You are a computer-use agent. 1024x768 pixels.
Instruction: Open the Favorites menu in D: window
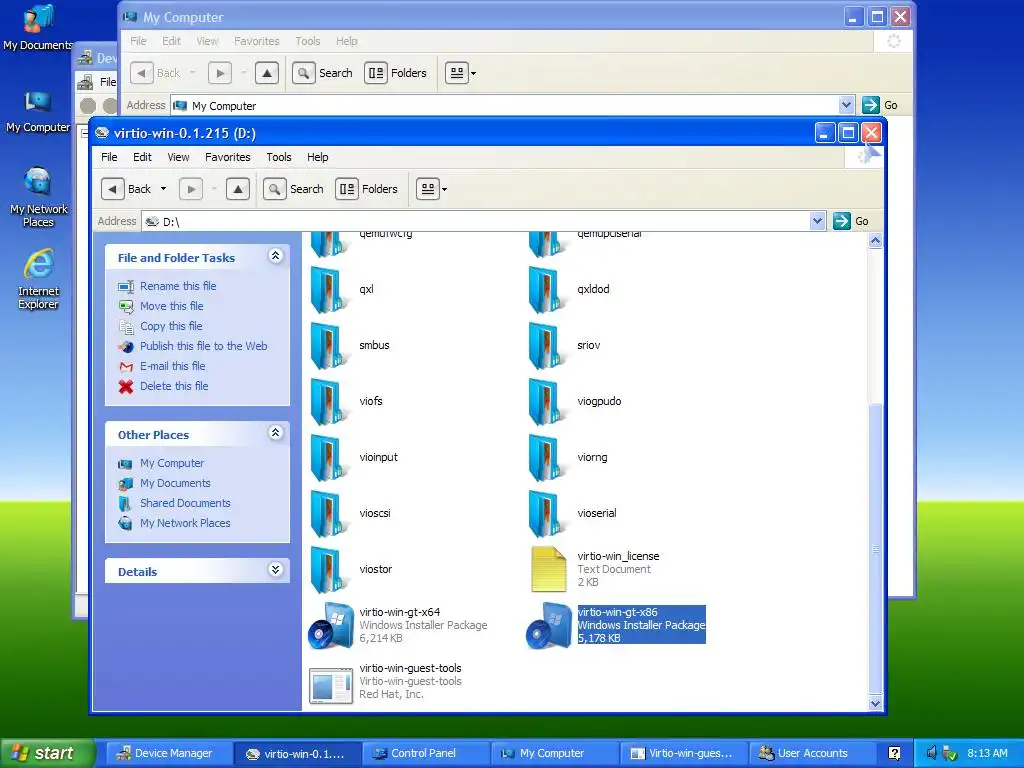coord(228,157)
